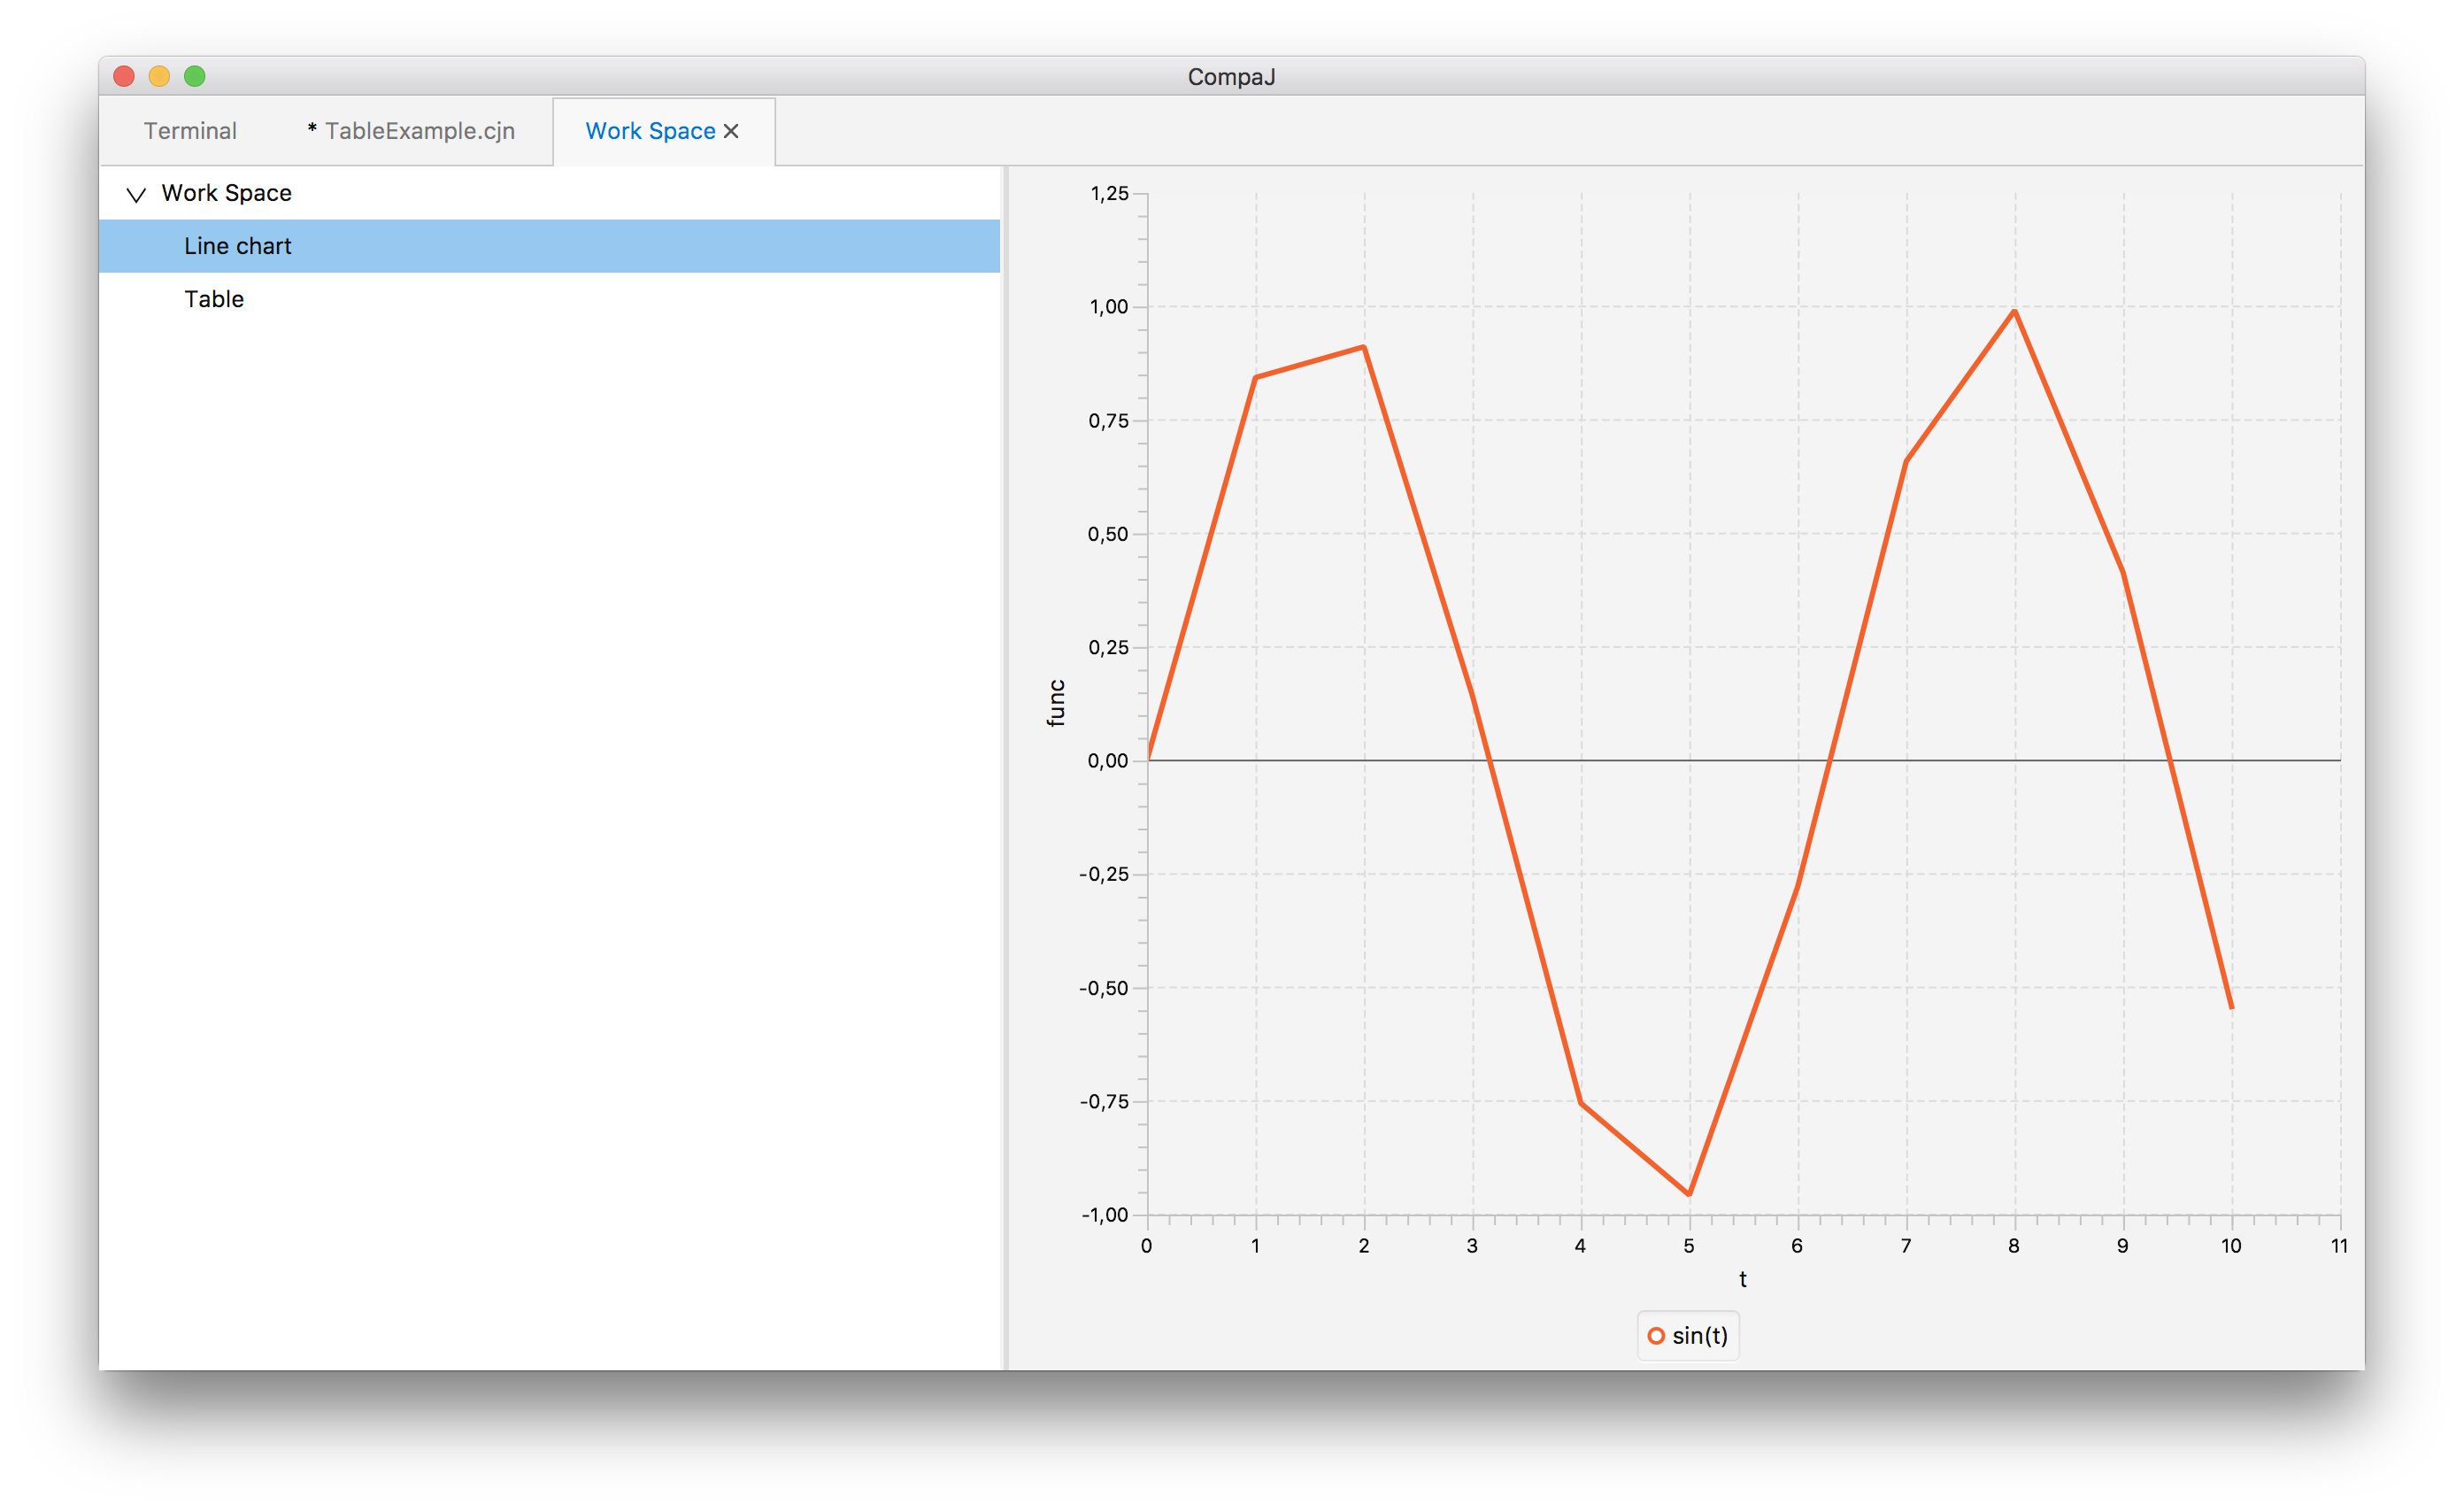Click the green zoom window button
Viewport: 2464px width, 1512px height.
click(x=195, y=76)
